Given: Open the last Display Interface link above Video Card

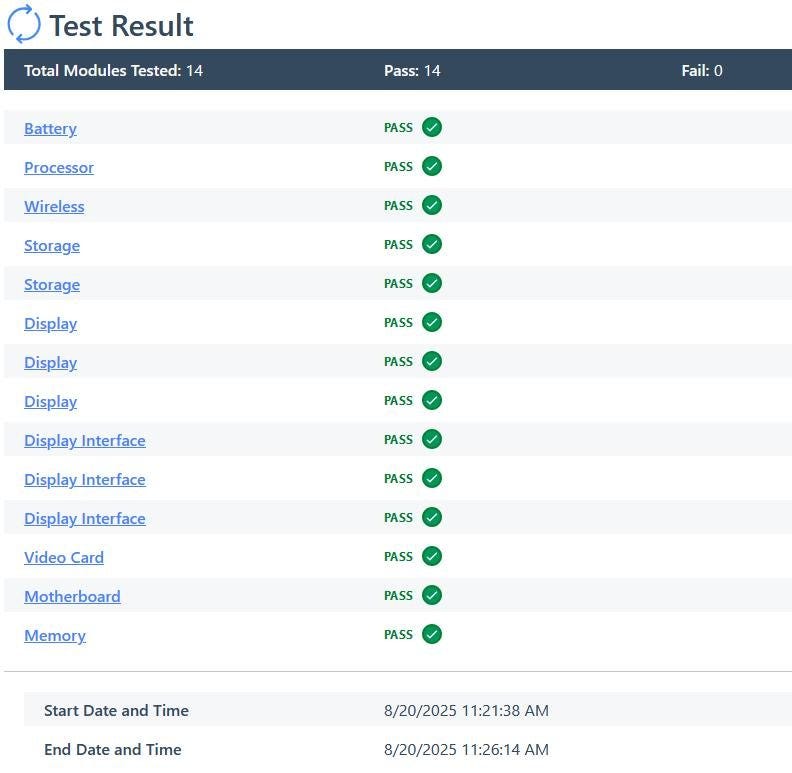Looking at the screenshot, I should [85, 519].
